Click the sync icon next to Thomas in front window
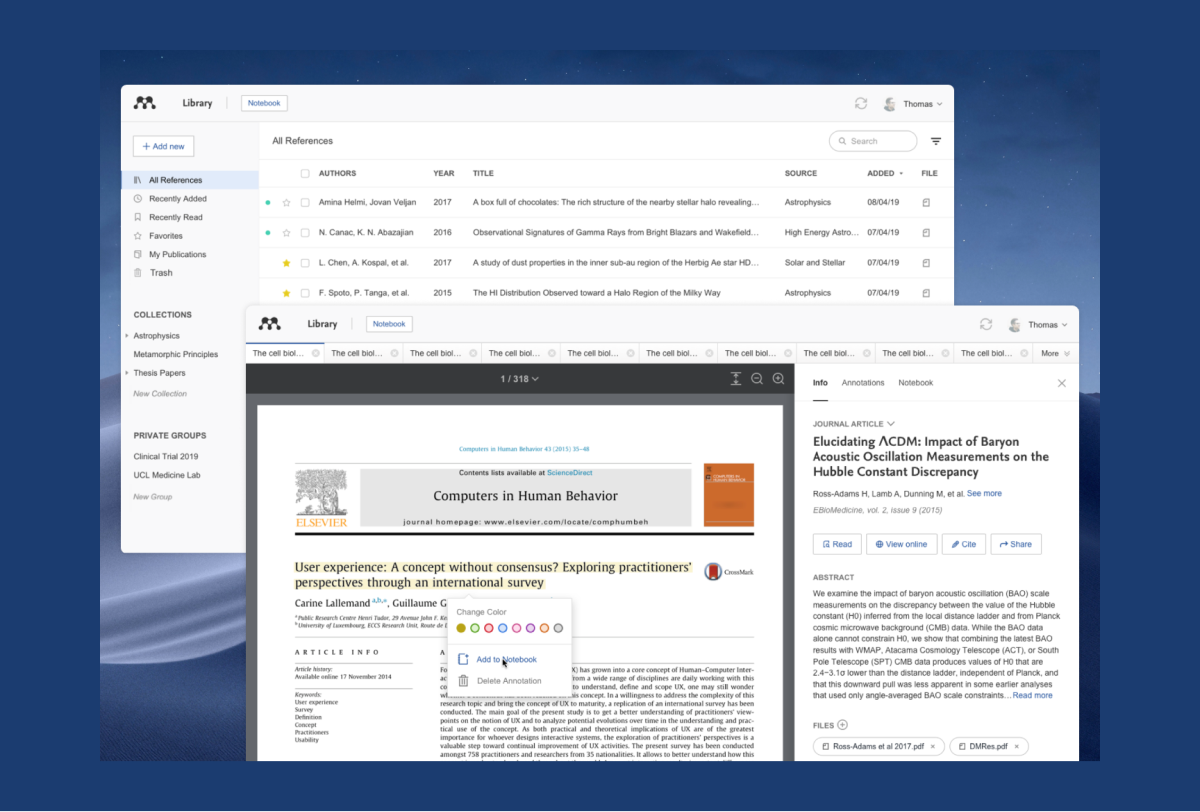This screenshot has height=812, width=1200. (985, 325)
